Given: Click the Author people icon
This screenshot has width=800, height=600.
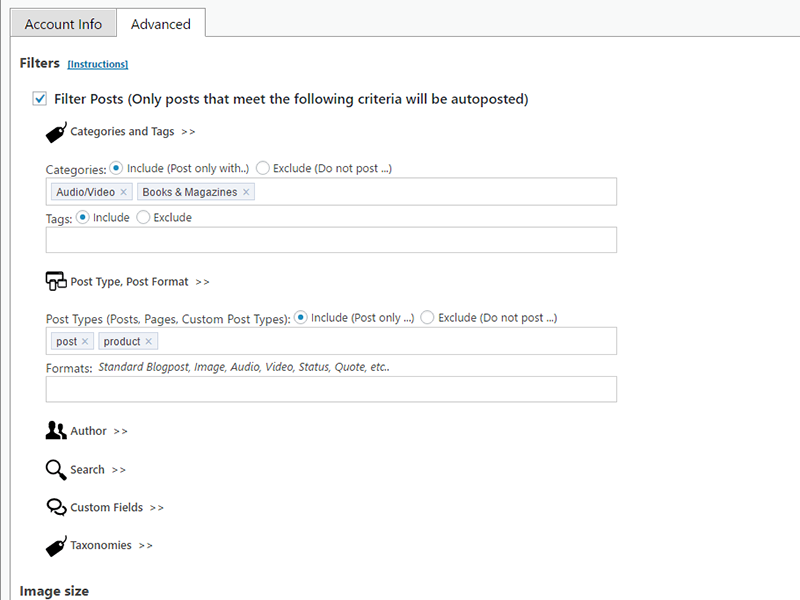Looking at the screenshot, I should click(x=56, y=431).
